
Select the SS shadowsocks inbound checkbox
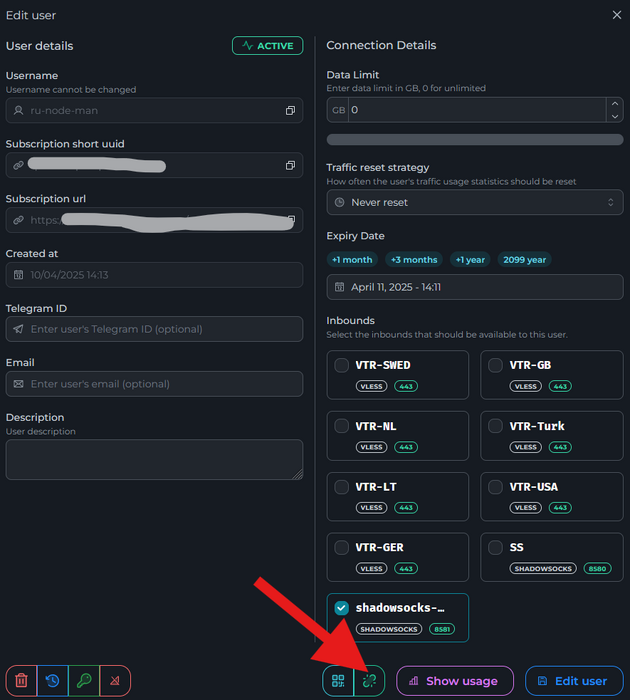point(495,548)
